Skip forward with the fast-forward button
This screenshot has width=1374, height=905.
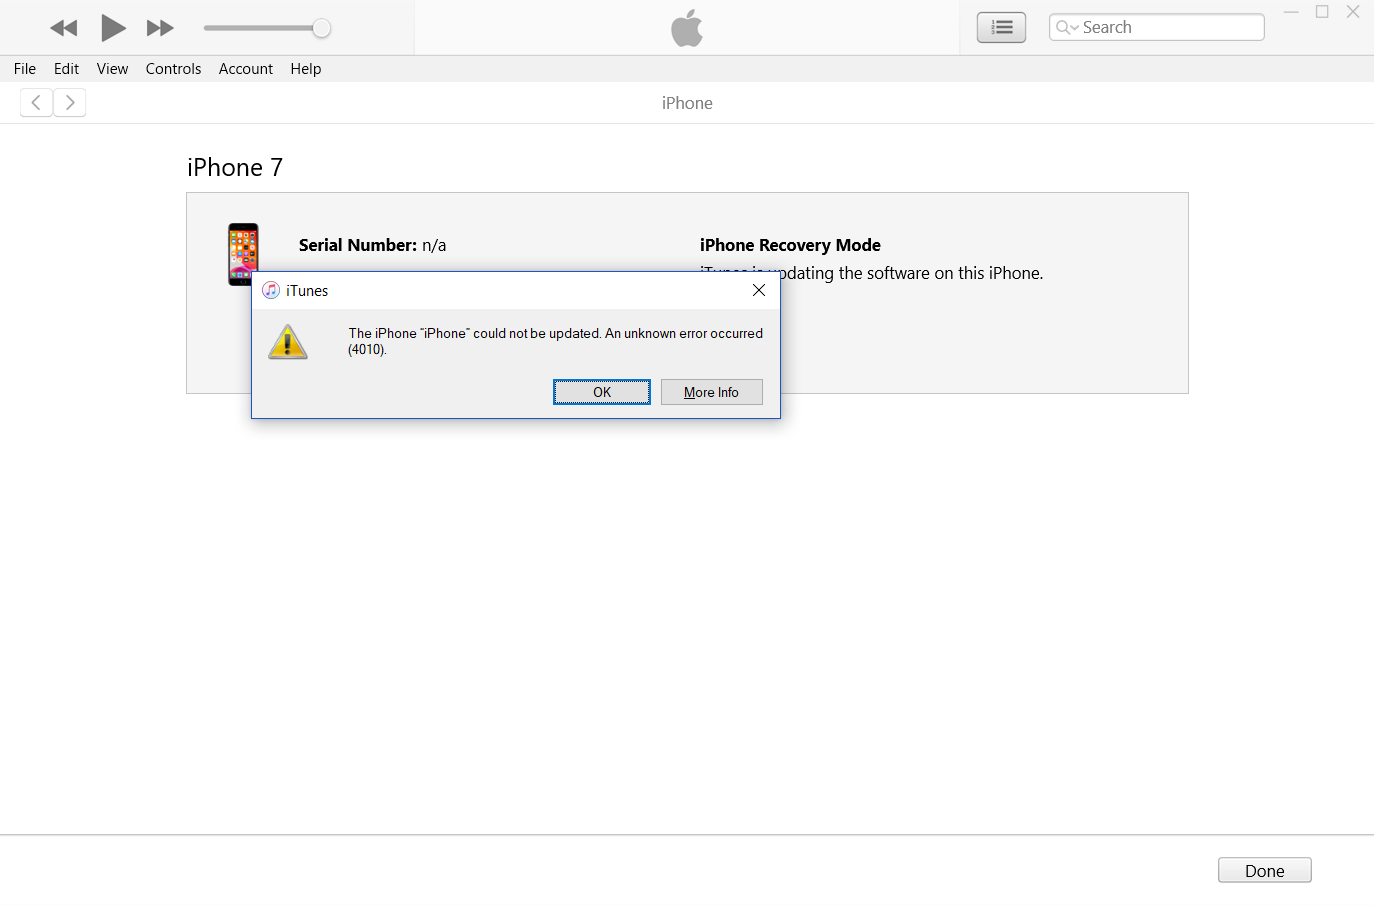160,28
